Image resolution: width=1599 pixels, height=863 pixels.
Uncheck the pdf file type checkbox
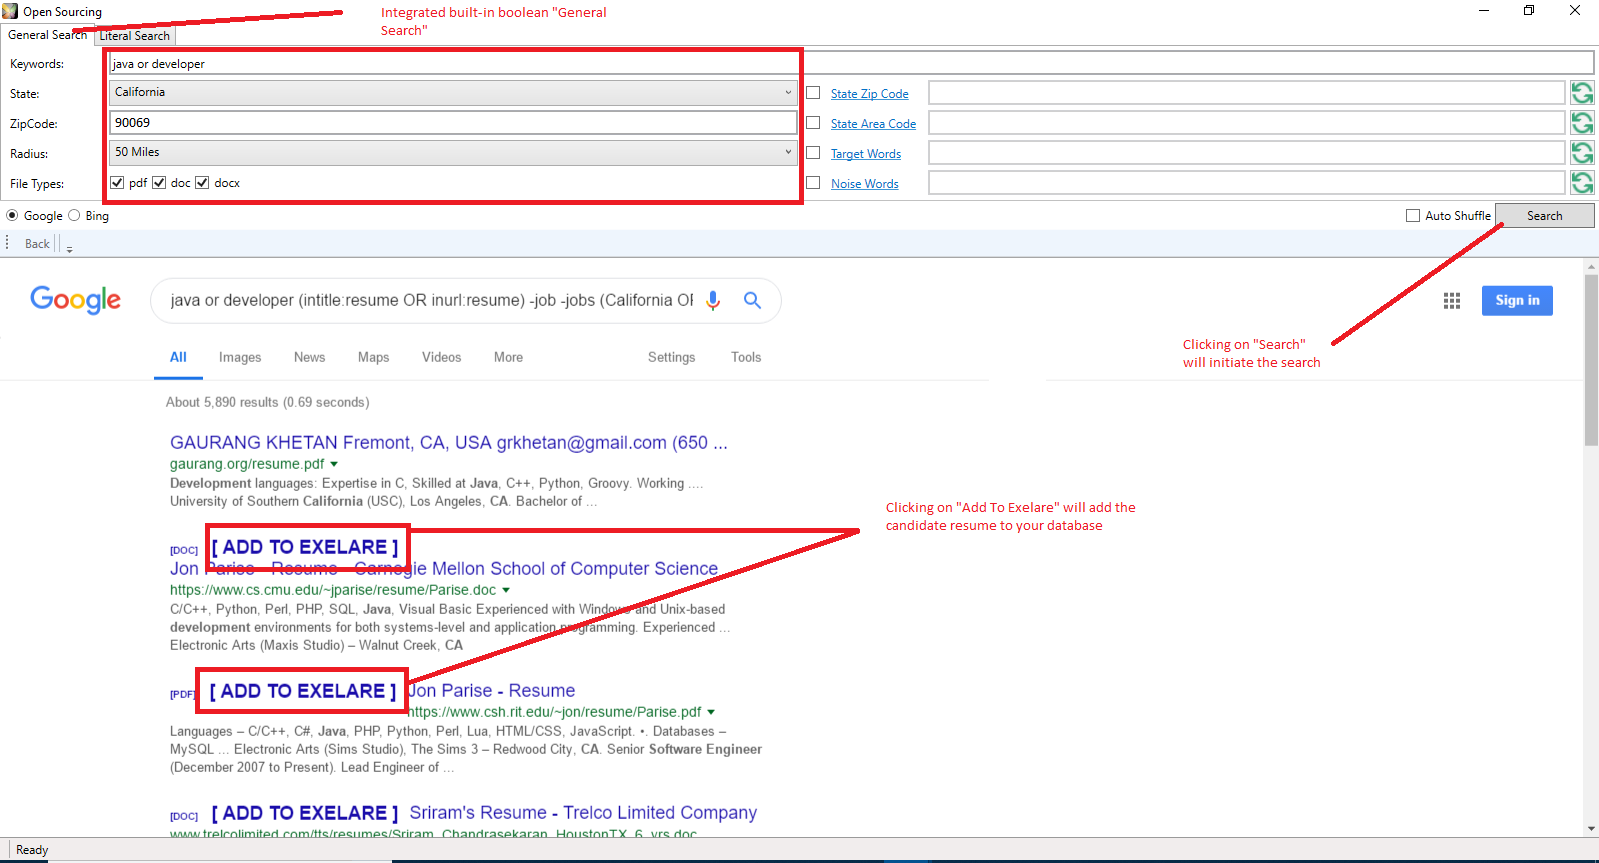click(x=117, y=183)
